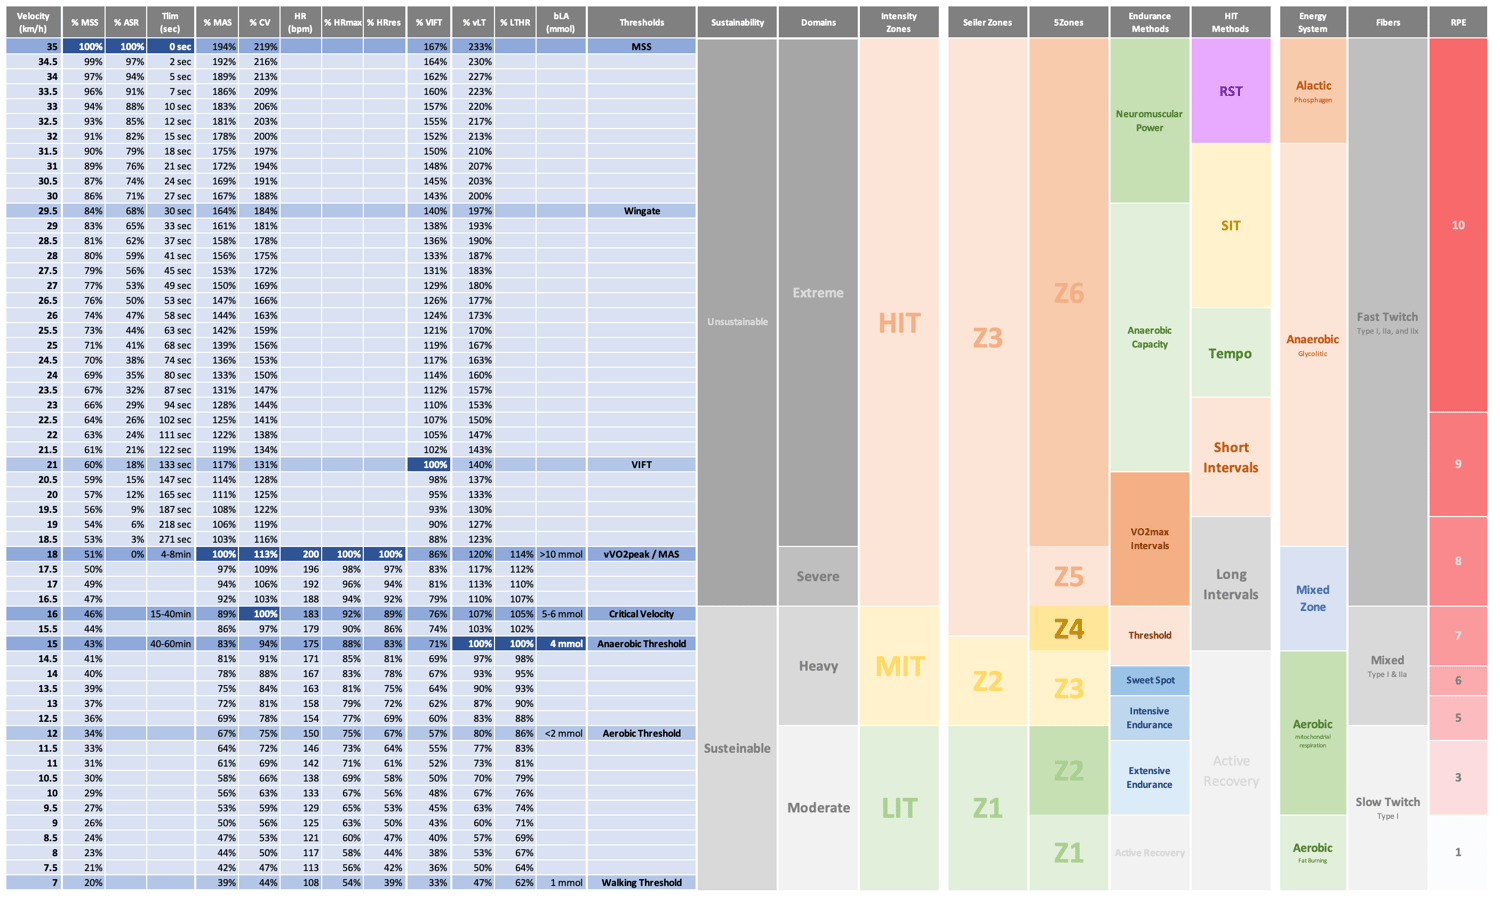The image size is (1500, 902).
Task: Select the Walking Threshold cell
Action: 641,883
